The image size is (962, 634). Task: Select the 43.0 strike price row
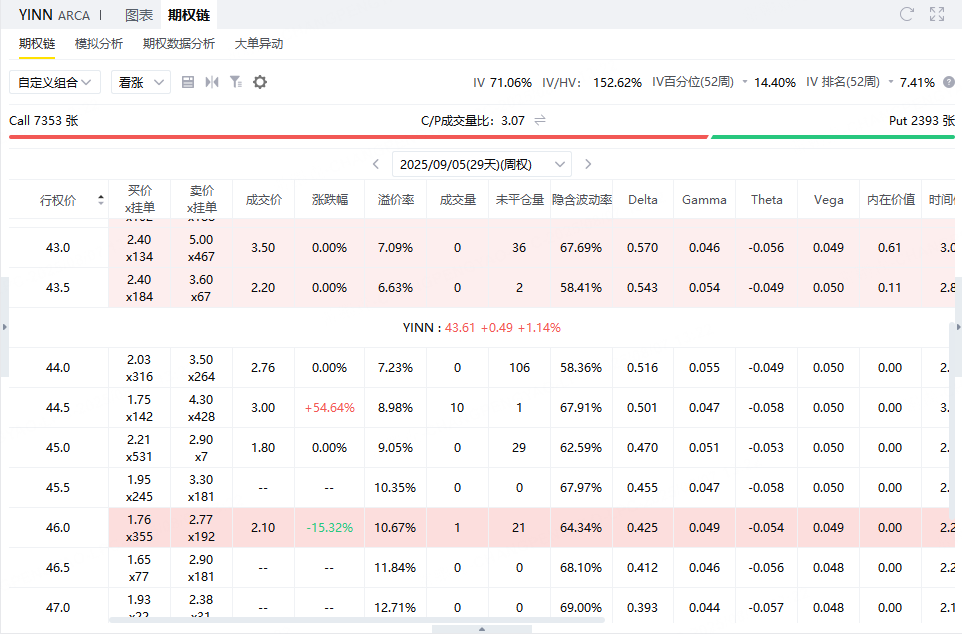482,247
